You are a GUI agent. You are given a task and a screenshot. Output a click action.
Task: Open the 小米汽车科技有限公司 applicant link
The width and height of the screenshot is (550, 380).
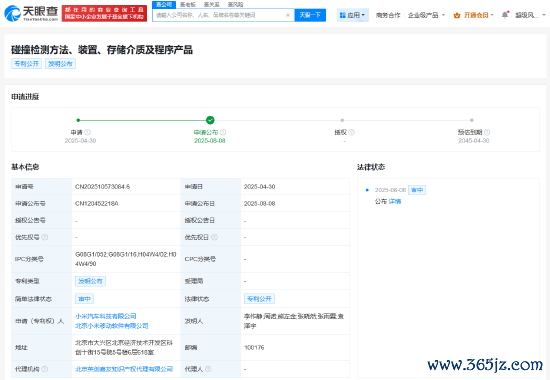(x=106, y=316)
